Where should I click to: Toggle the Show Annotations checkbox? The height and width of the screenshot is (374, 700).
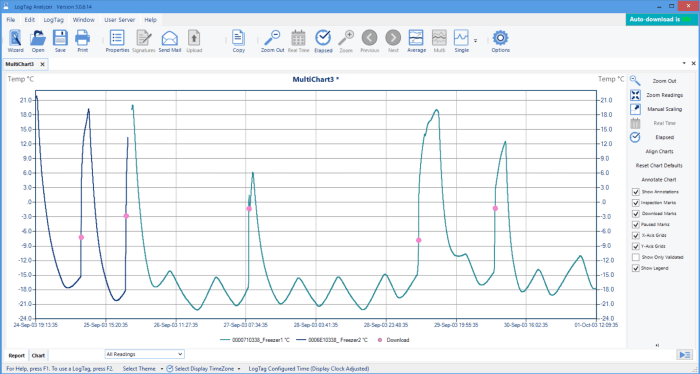(636, 192)
